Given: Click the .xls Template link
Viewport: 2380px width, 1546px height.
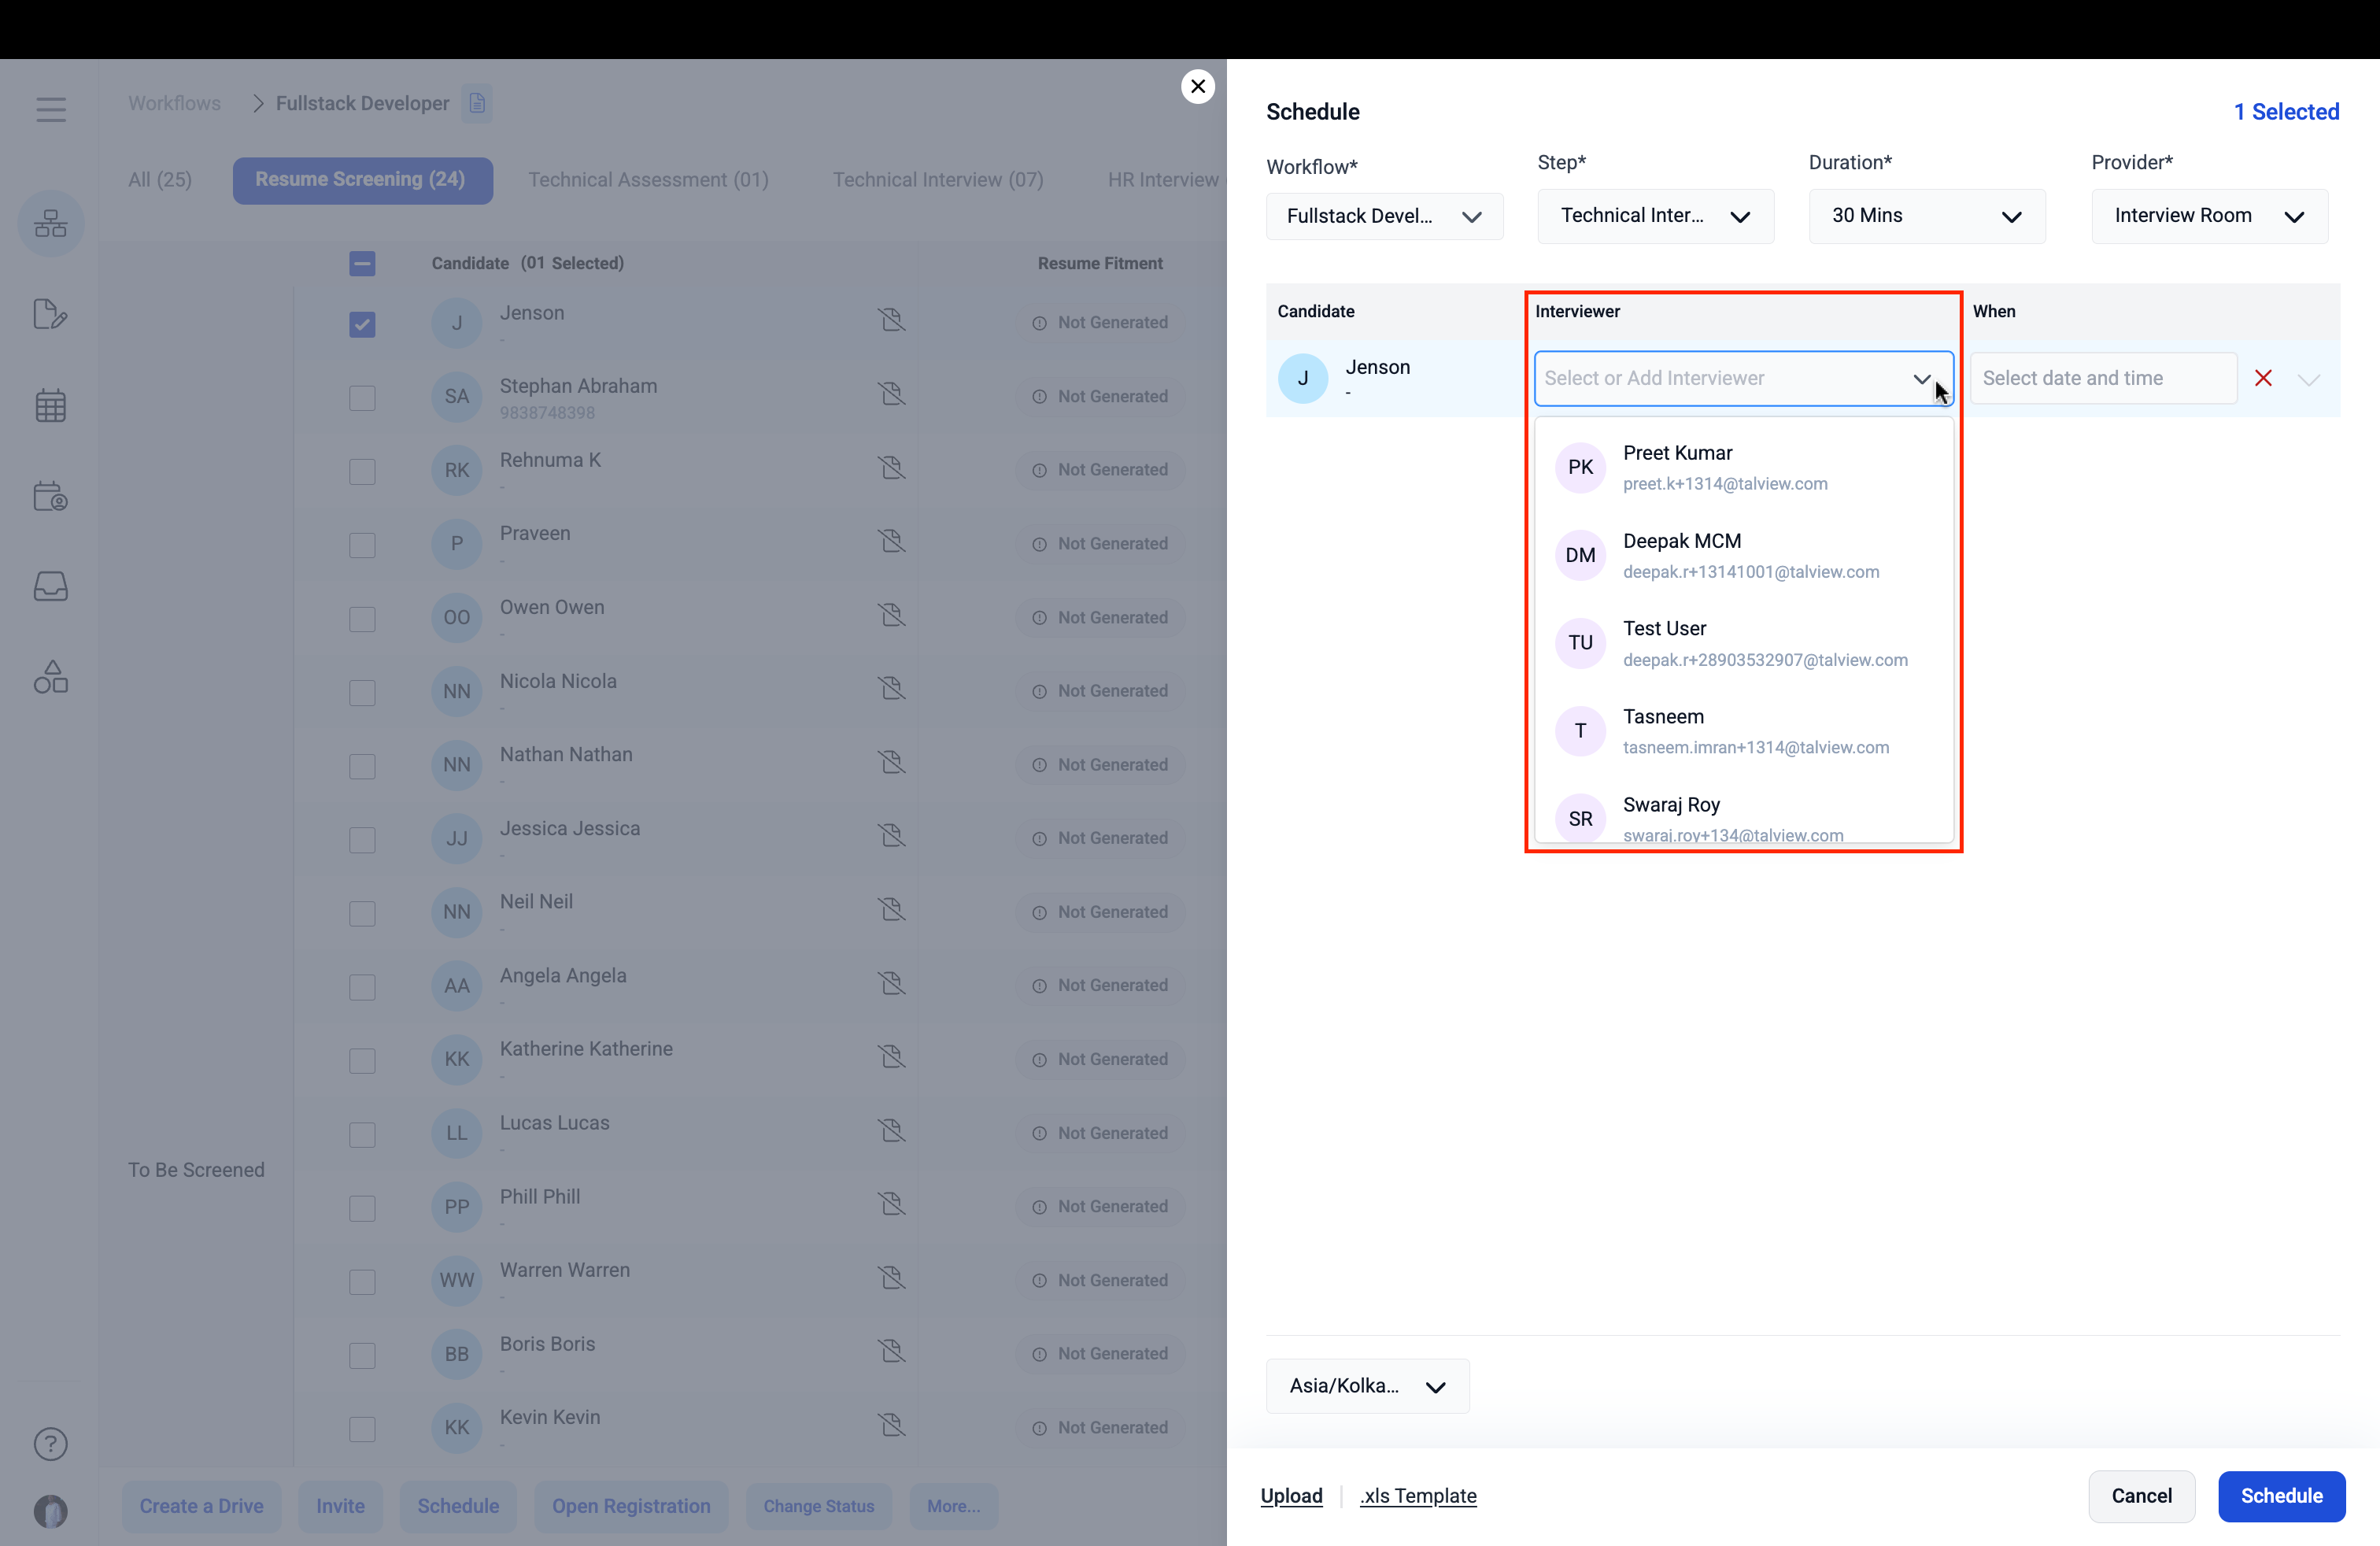Looking at the screenshot, I should [1418, 1496].
